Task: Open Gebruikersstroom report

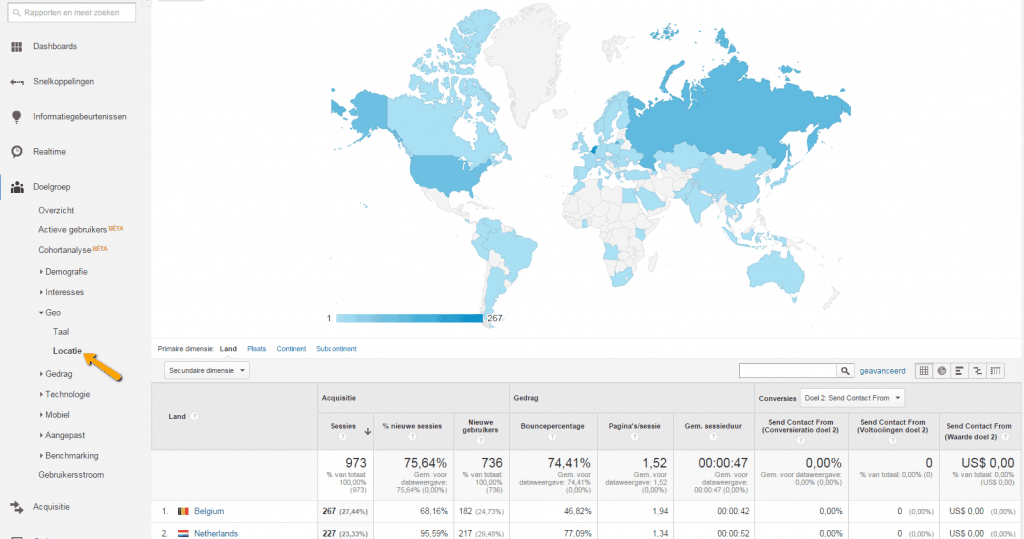Action: pos(71,475)
